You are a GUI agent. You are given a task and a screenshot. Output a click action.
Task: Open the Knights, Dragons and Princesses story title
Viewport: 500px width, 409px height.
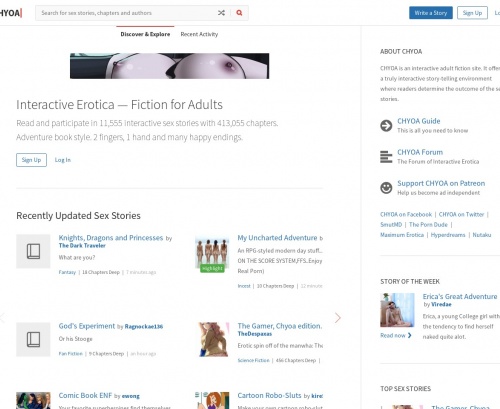pos(111,238)
